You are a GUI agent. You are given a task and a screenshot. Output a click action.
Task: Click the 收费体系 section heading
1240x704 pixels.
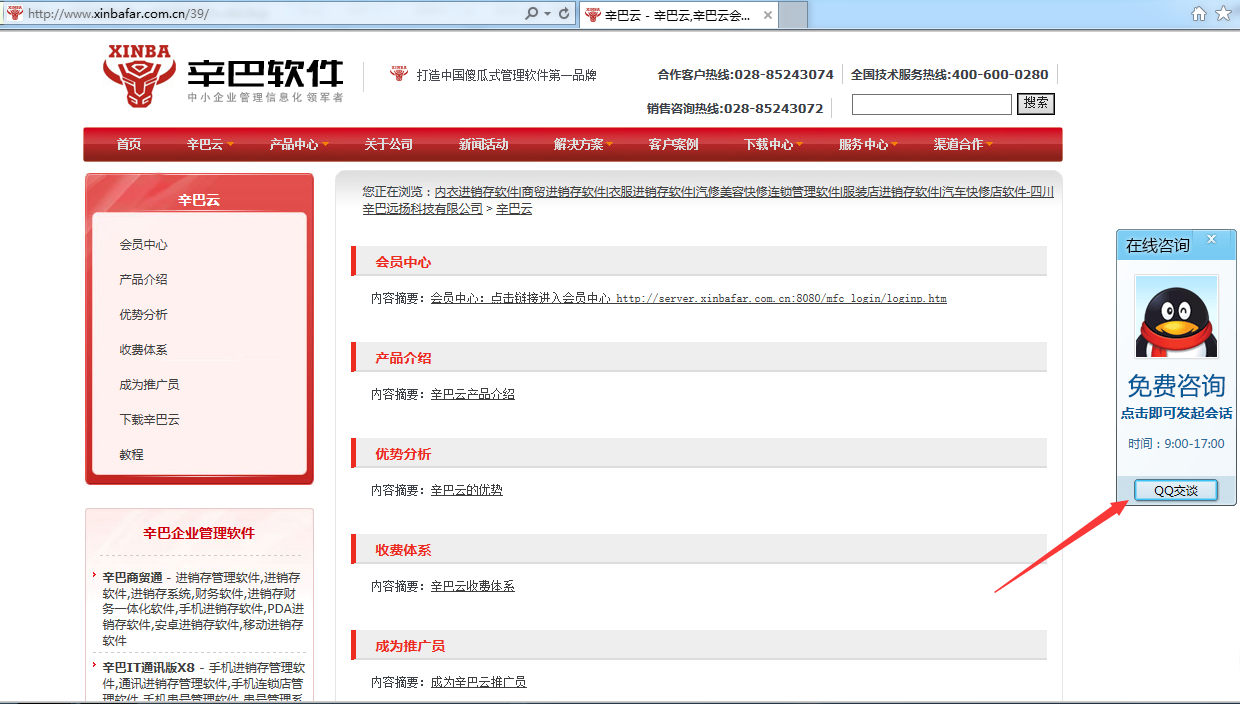coord(403,550)
